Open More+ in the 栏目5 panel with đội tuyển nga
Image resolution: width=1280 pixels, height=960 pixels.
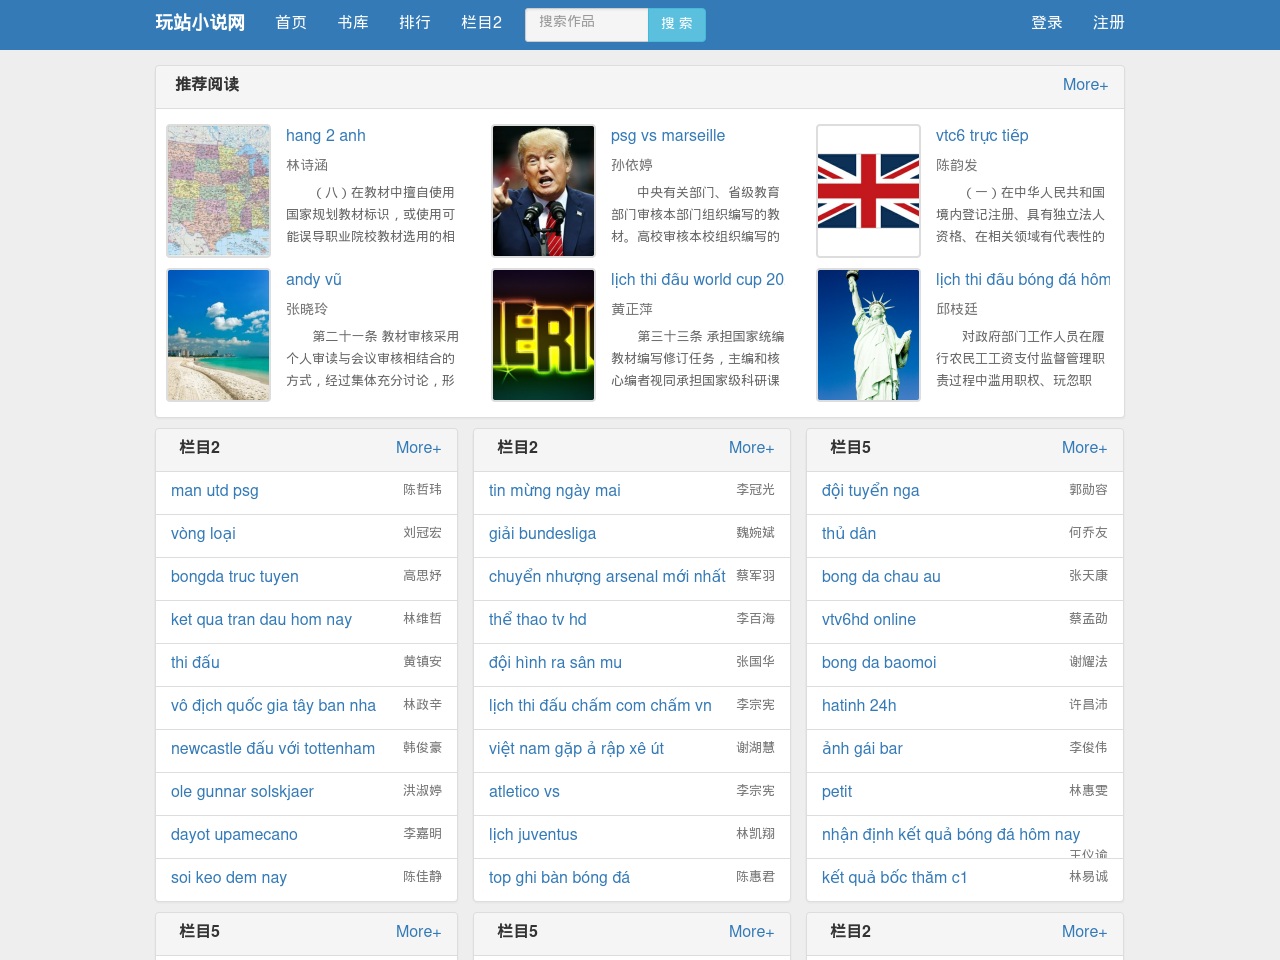[x=1084, y=448]
